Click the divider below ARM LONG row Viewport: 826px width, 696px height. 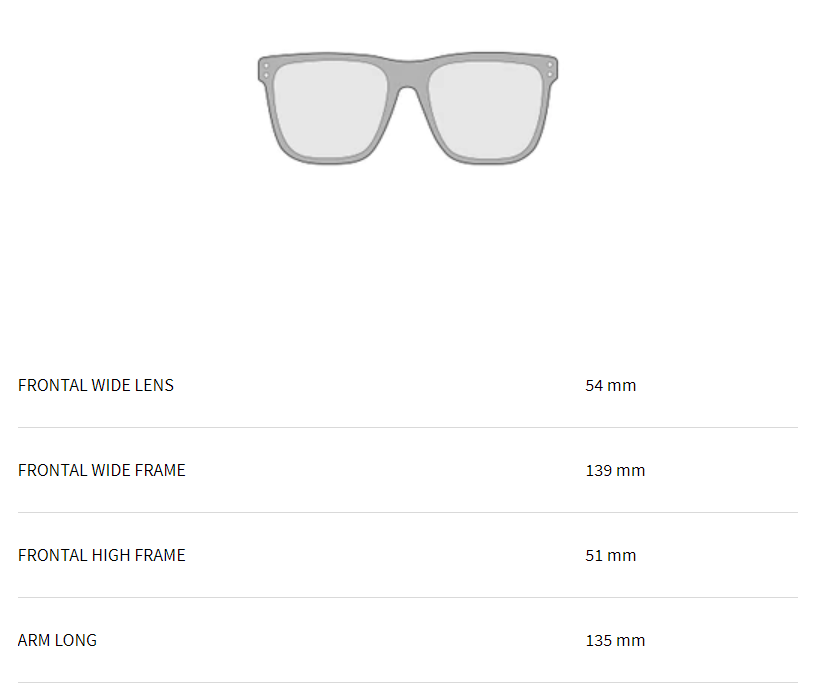point(408,682)
